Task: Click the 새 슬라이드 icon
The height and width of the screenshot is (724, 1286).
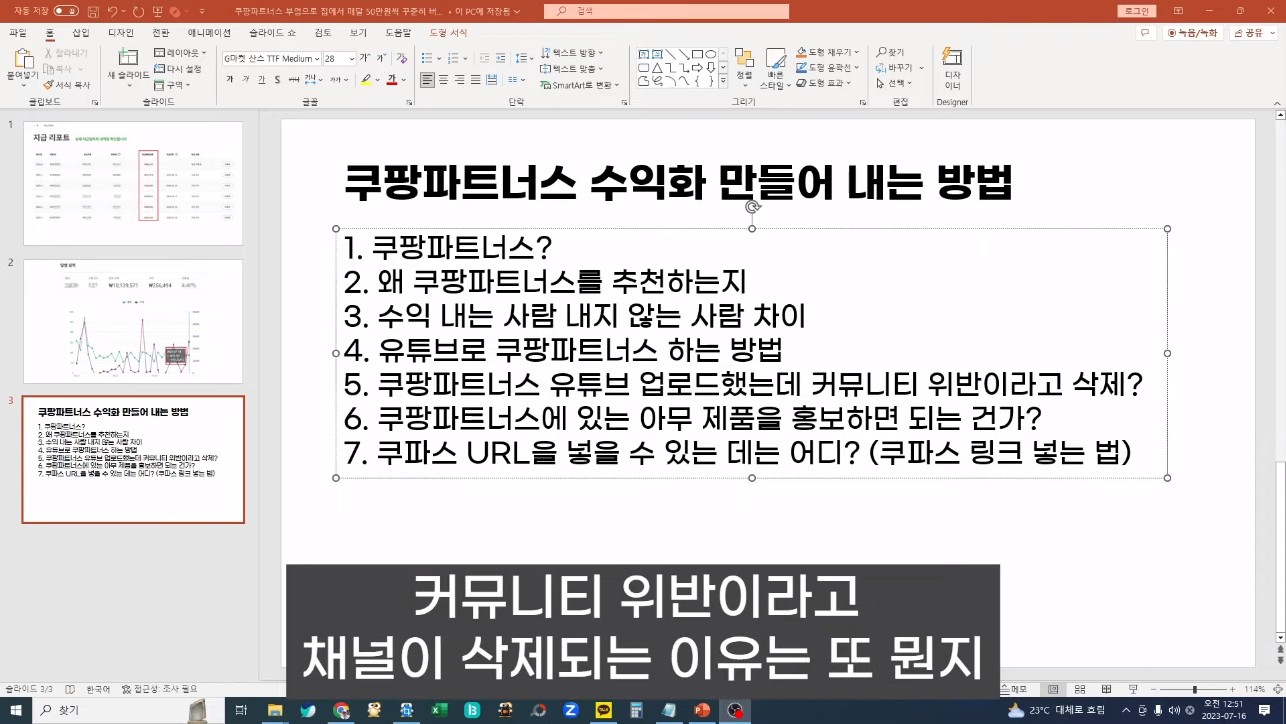Action: (128, 58)
